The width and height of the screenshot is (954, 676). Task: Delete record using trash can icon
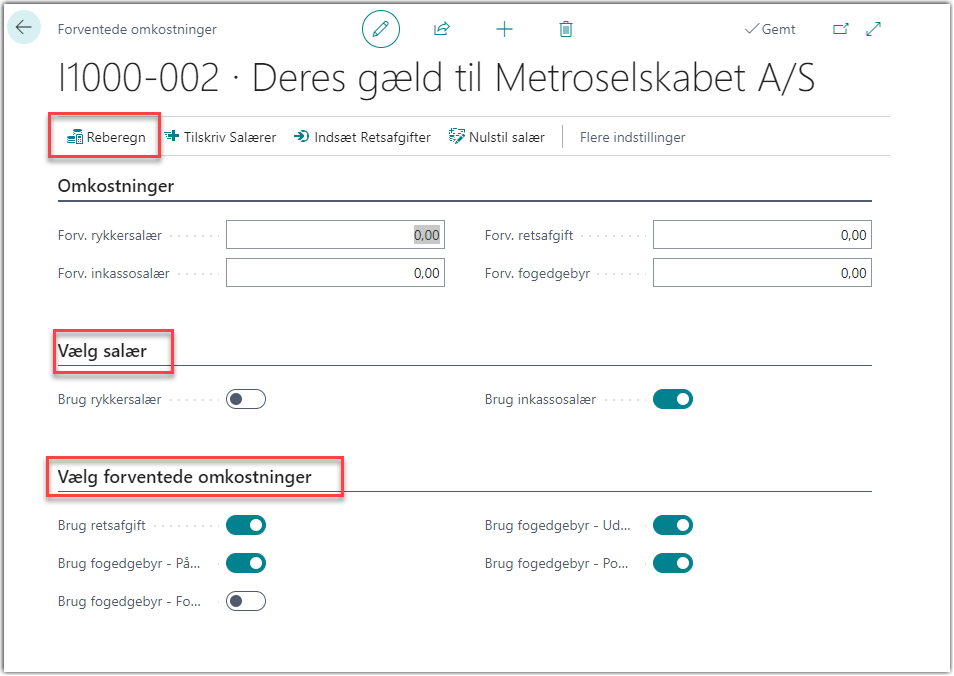pyautogui.click(x=566, y=29)
